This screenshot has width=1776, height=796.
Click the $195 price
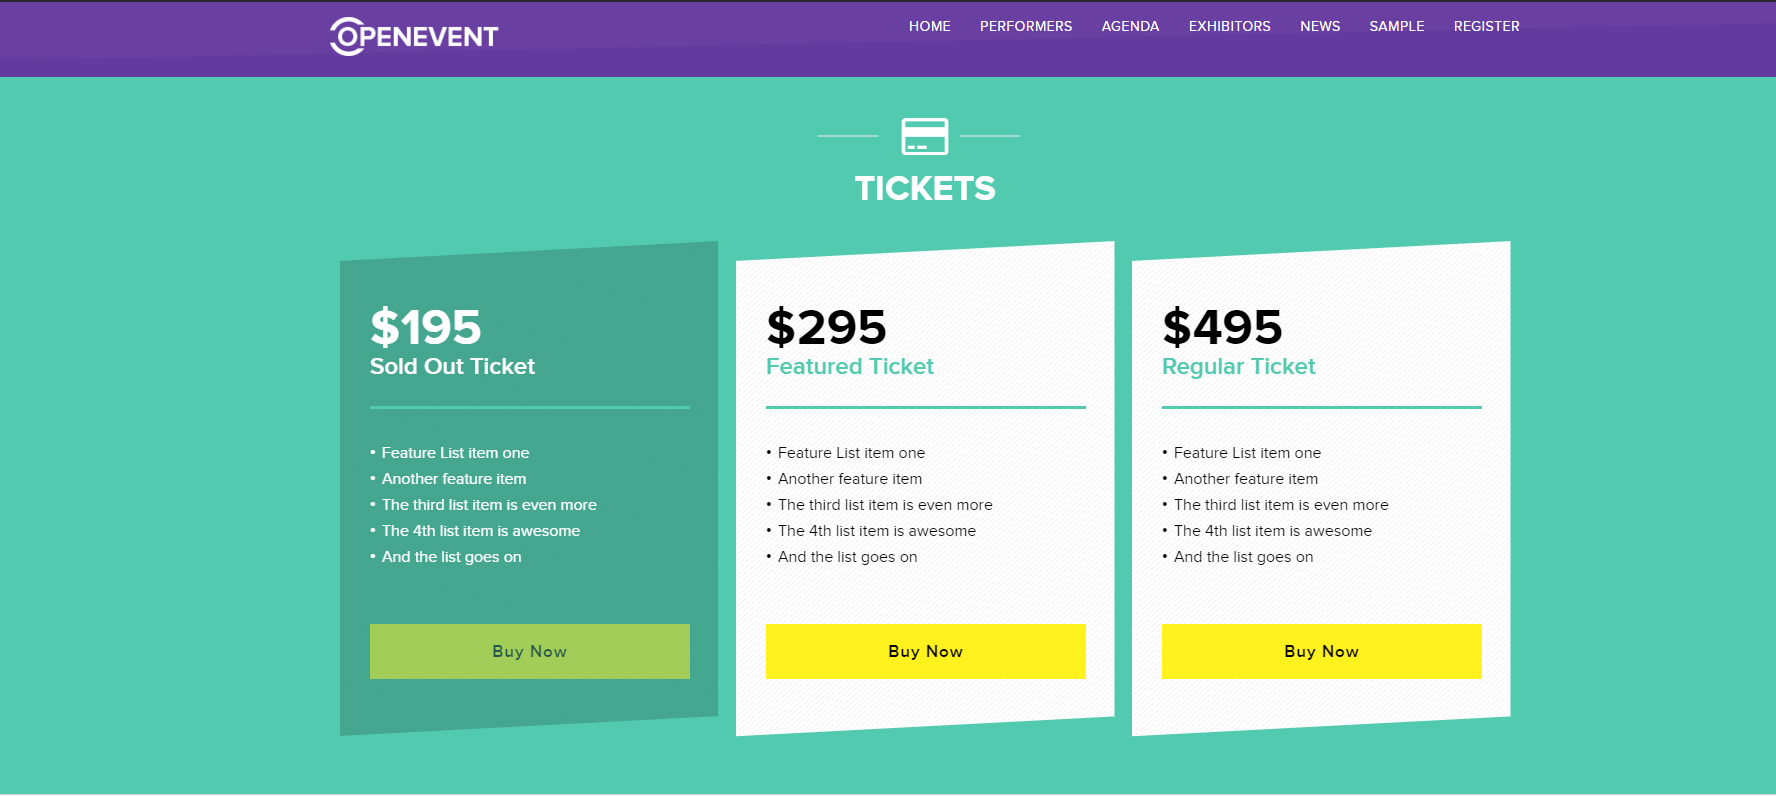[426, 327]
